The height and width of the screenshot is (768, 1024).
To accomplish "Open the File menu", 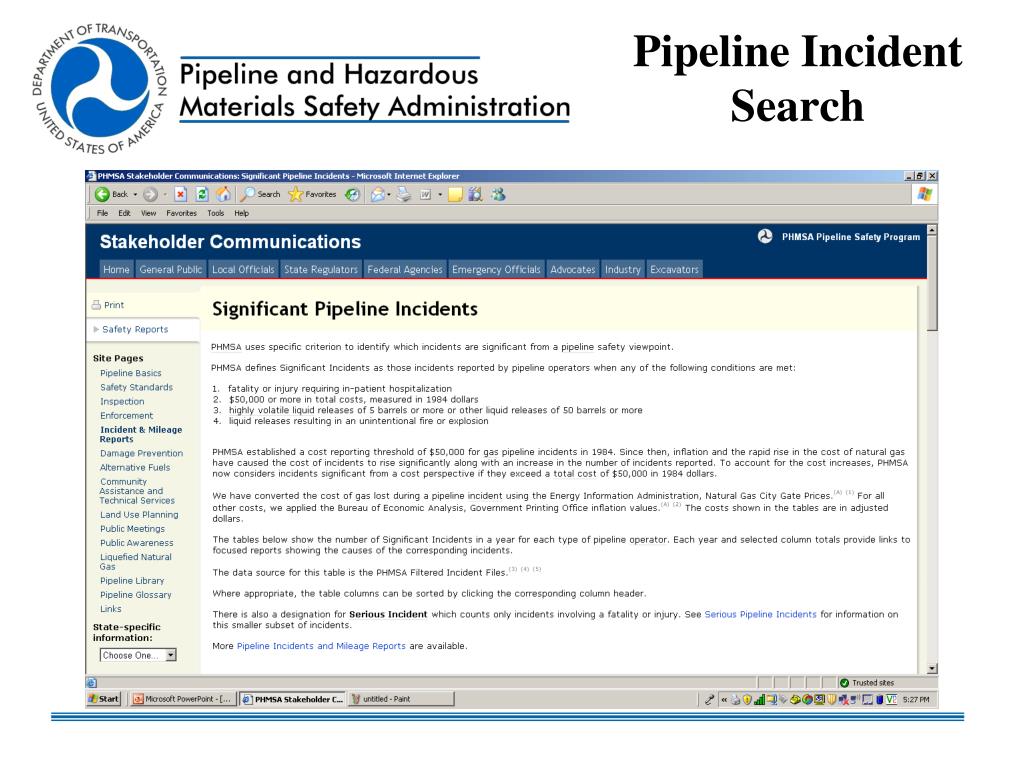I will 103,214.
